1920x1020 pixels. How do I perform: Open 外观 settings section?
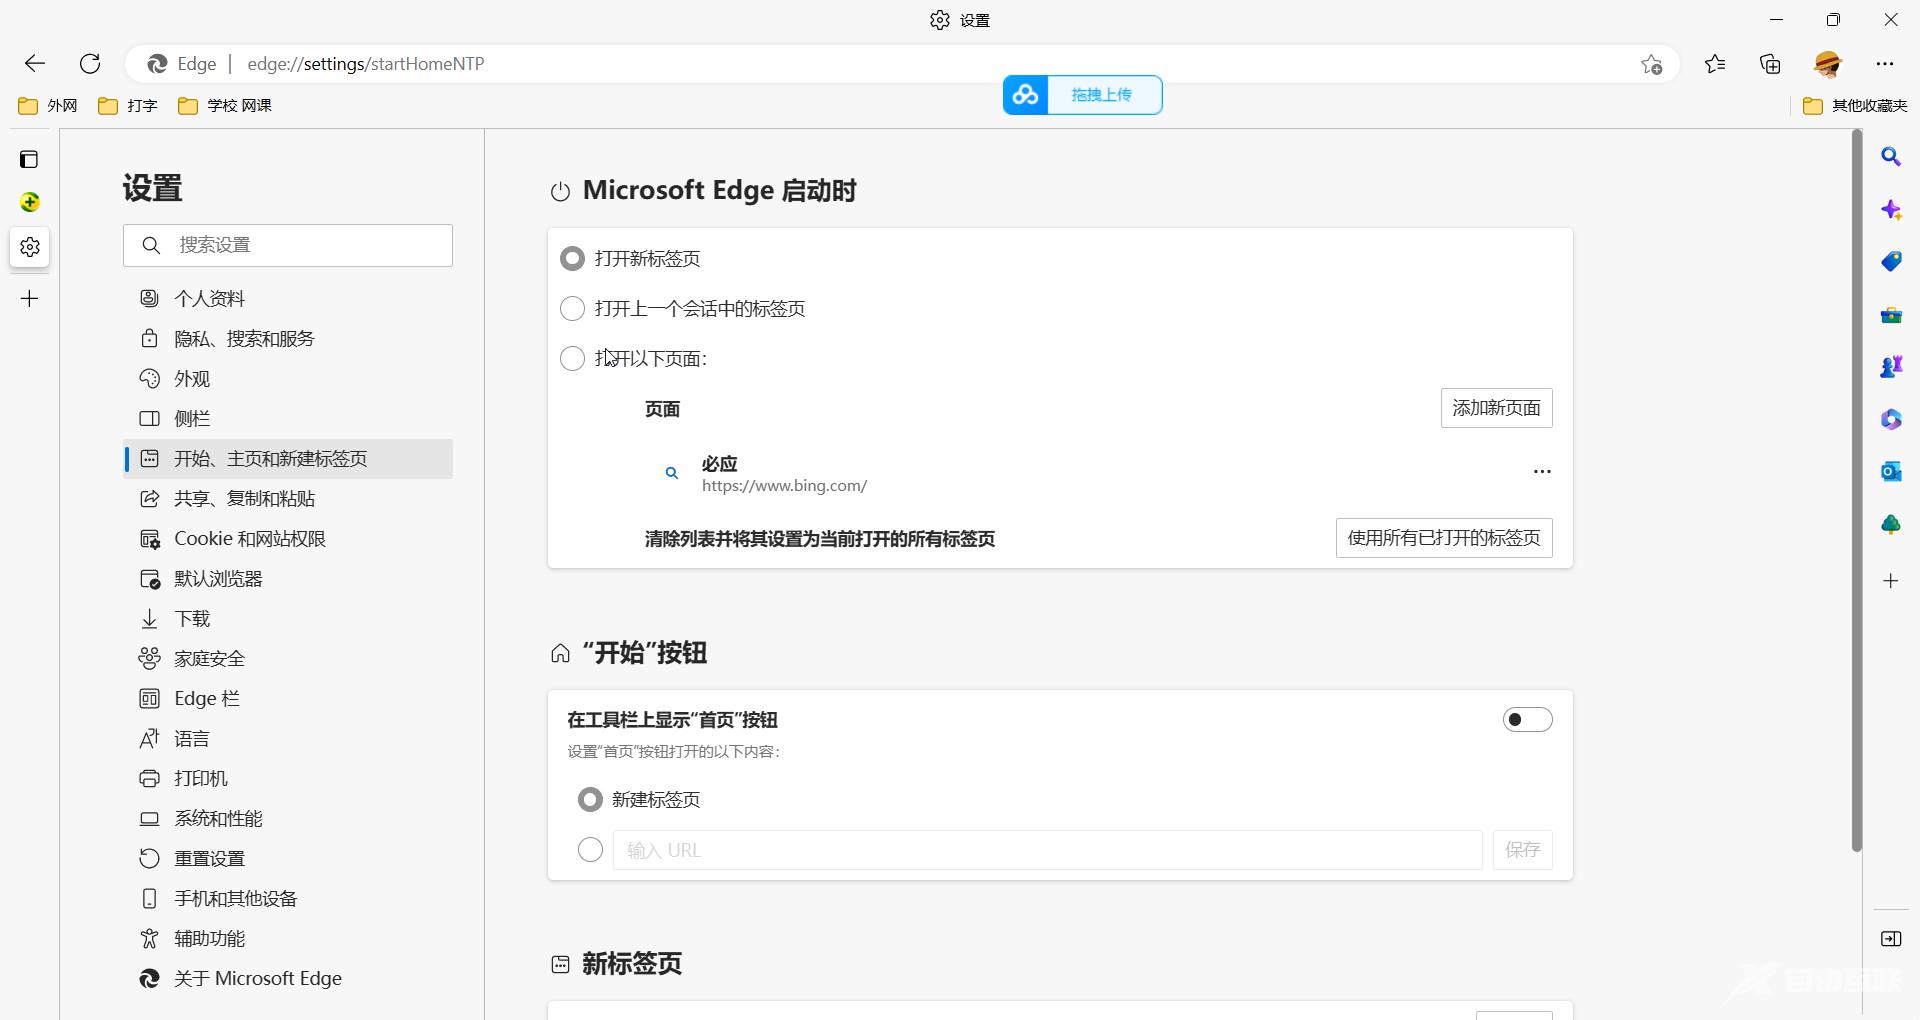[x=288, y=378]
